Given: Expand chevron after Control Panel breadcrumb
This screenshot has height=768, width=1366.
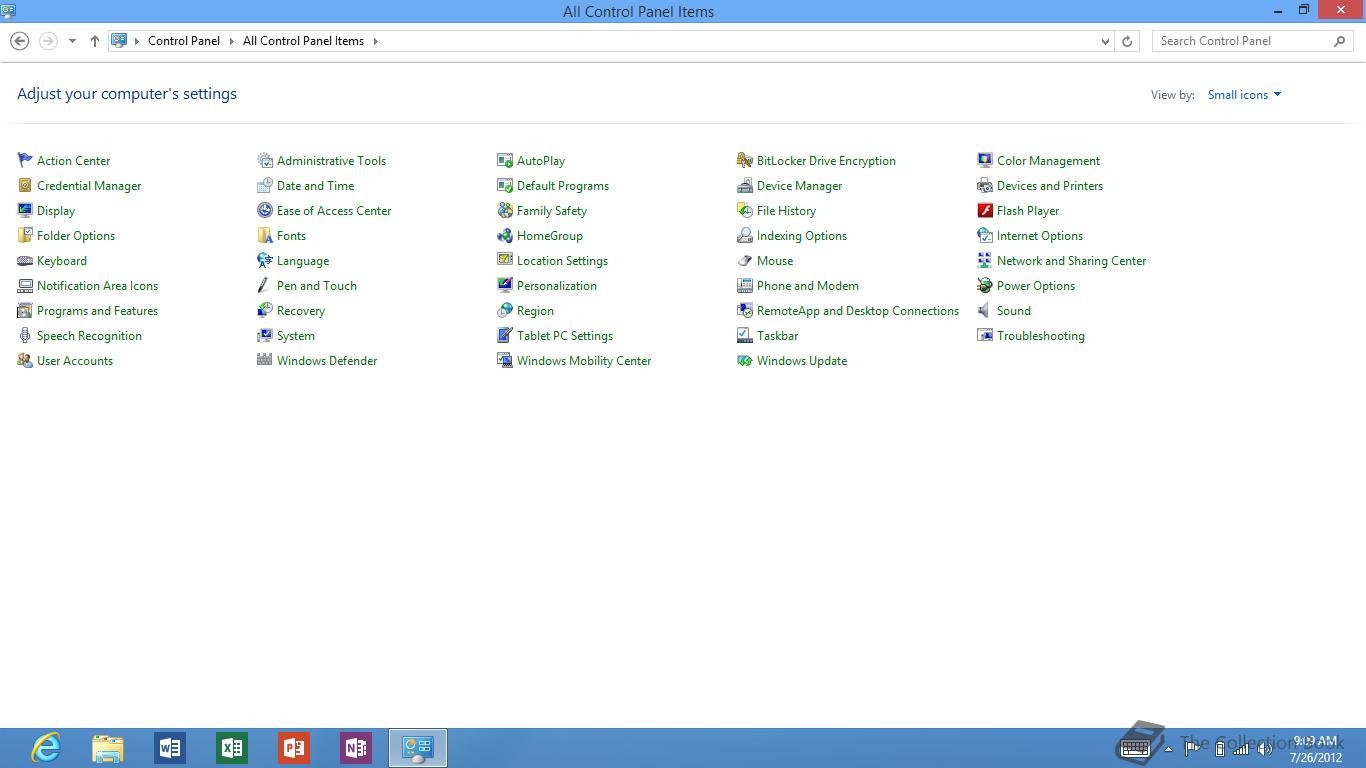Looking at the screenshot, I should [x=231, y=41].
